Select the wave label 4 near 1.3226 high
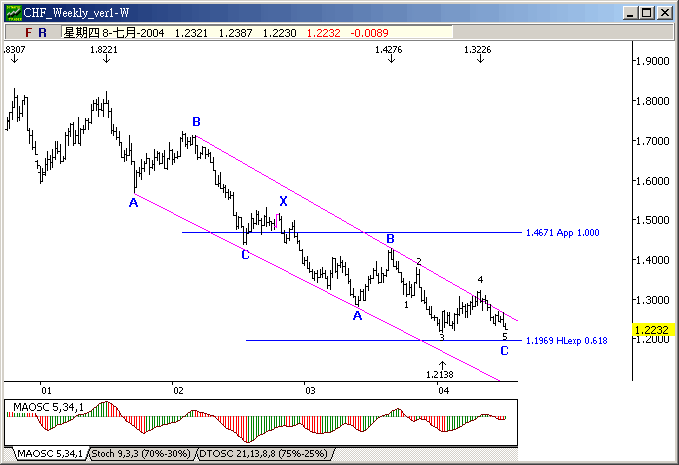Image resolution: width=679 pixels, height=465 pixels. (x=480, y=280)
